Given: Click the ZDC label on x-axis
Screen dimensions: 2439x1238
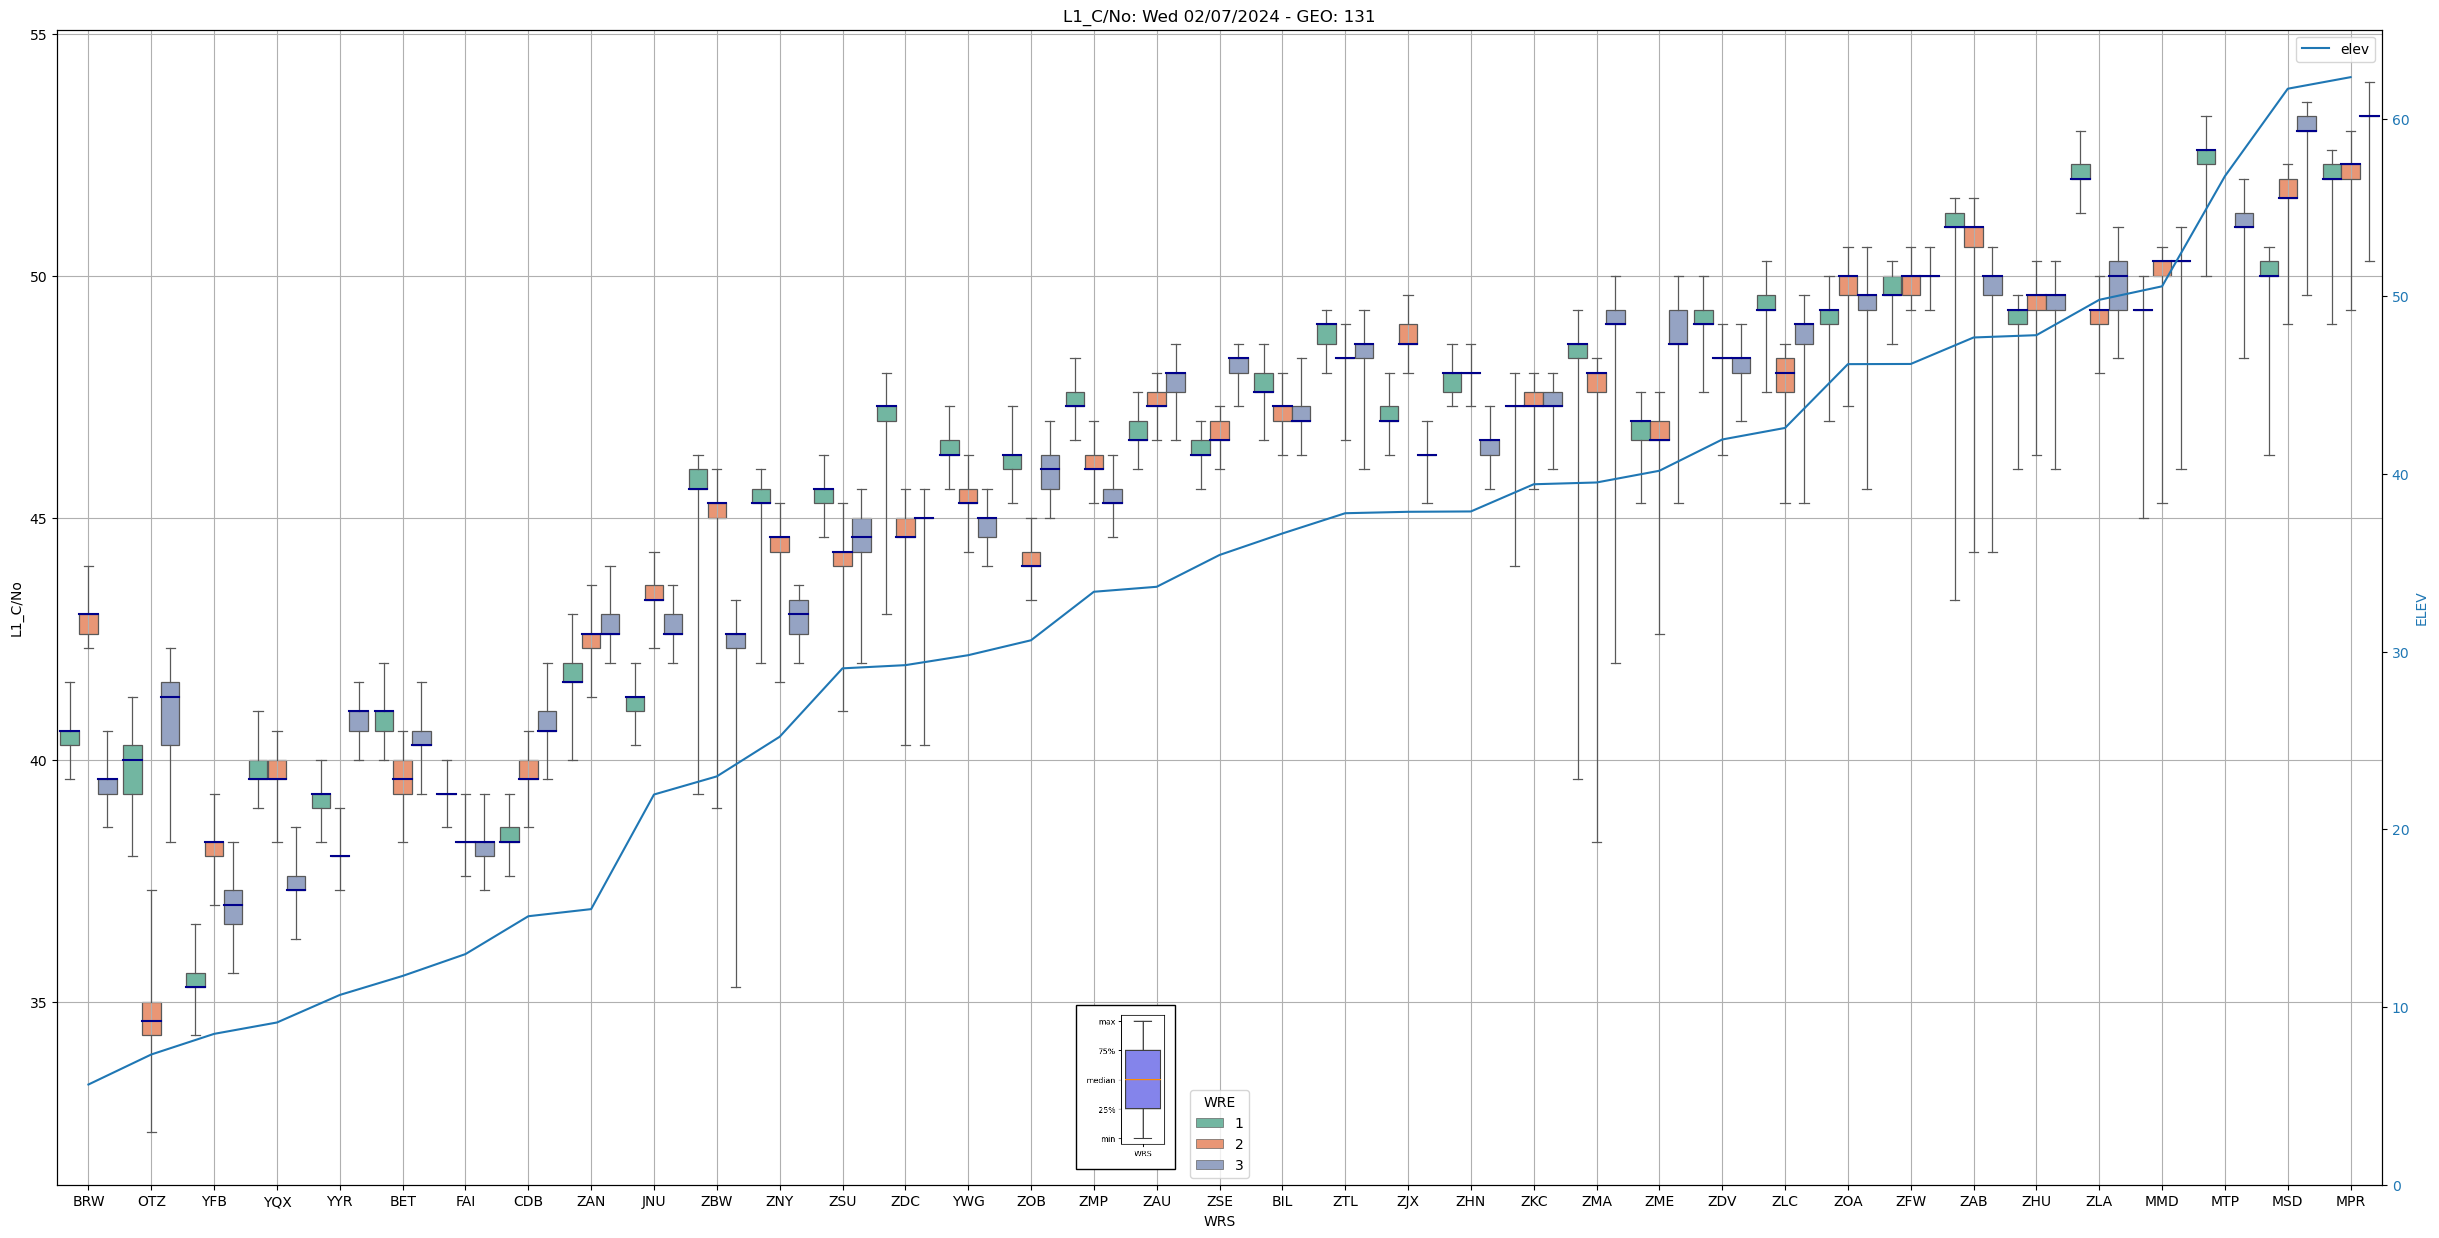Looking at the screenshot, I should coord(905,1201).
